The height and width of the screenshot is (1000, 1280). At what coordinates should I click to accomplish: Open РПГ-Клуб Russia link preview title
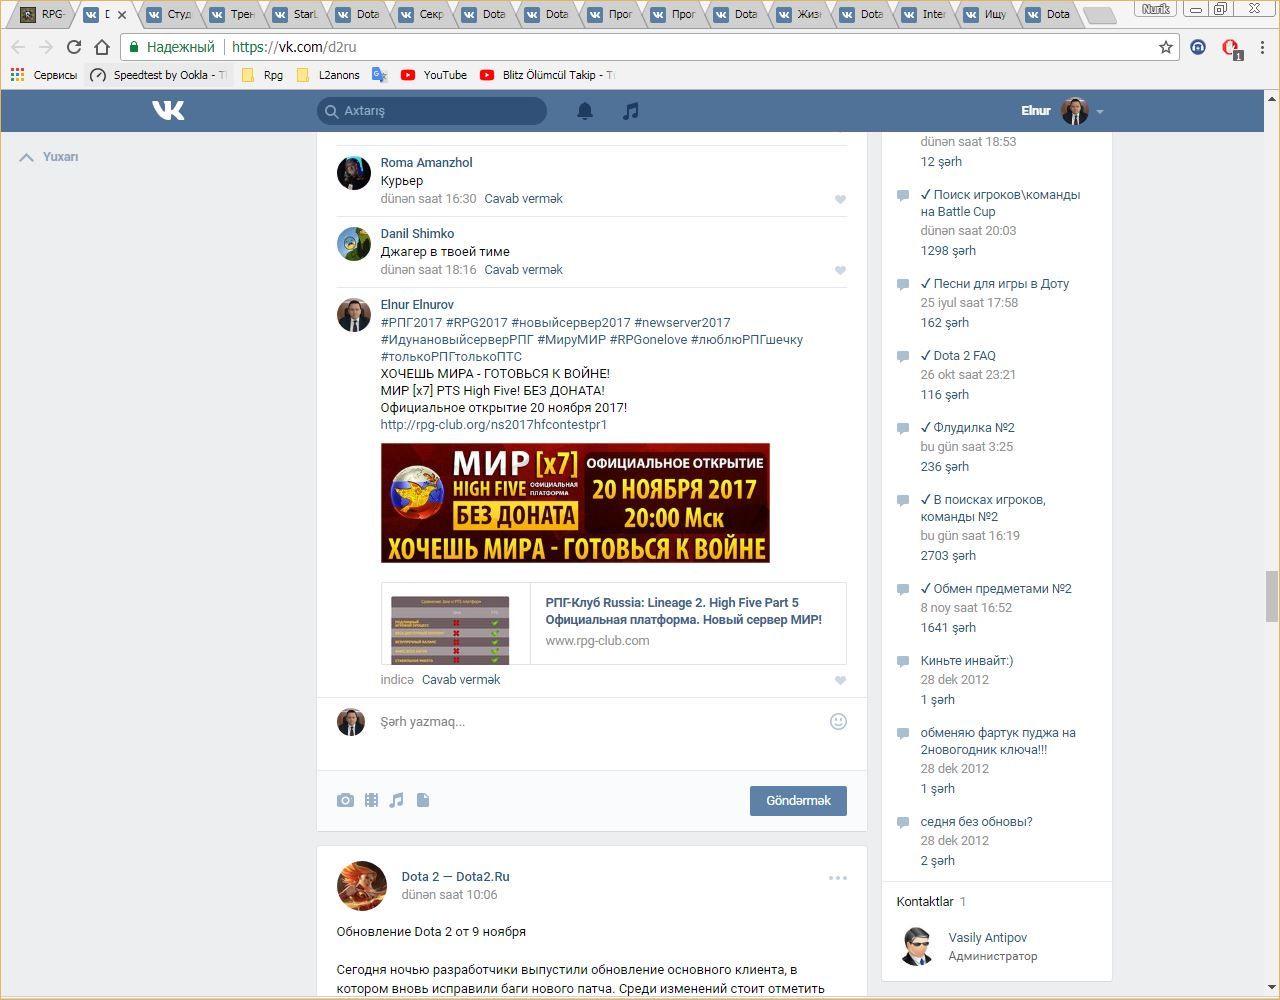click(684, 611)
